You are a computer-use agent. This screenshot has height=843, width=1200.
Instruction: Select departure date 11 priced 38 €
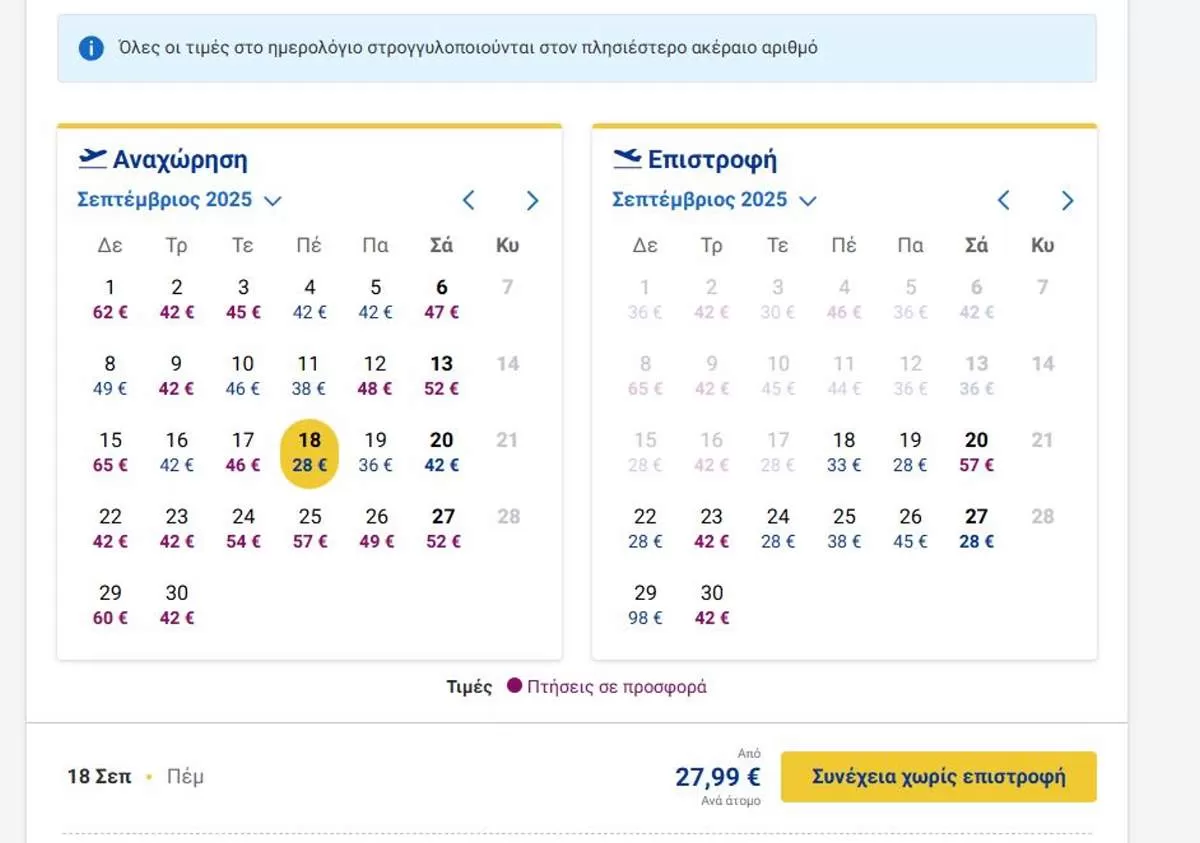coord(309,375)
